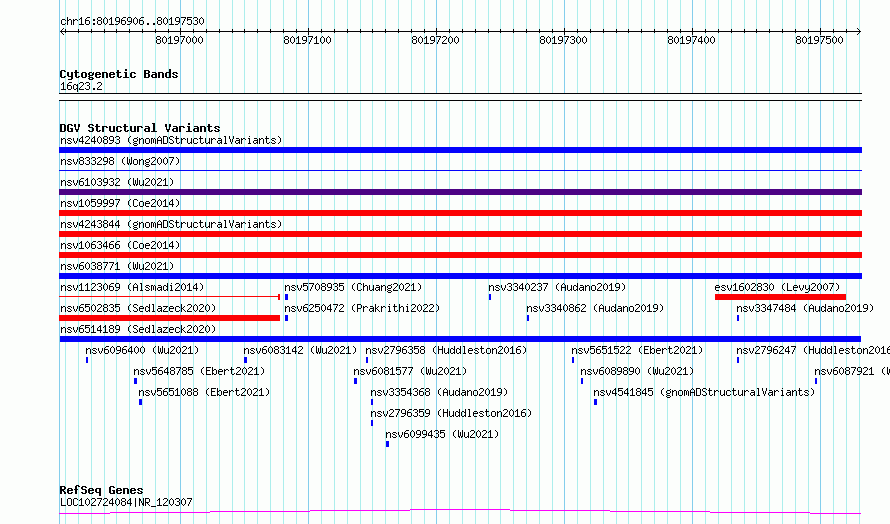
Task: Click ruler tick label 80197500
Action: pos(820,40)
